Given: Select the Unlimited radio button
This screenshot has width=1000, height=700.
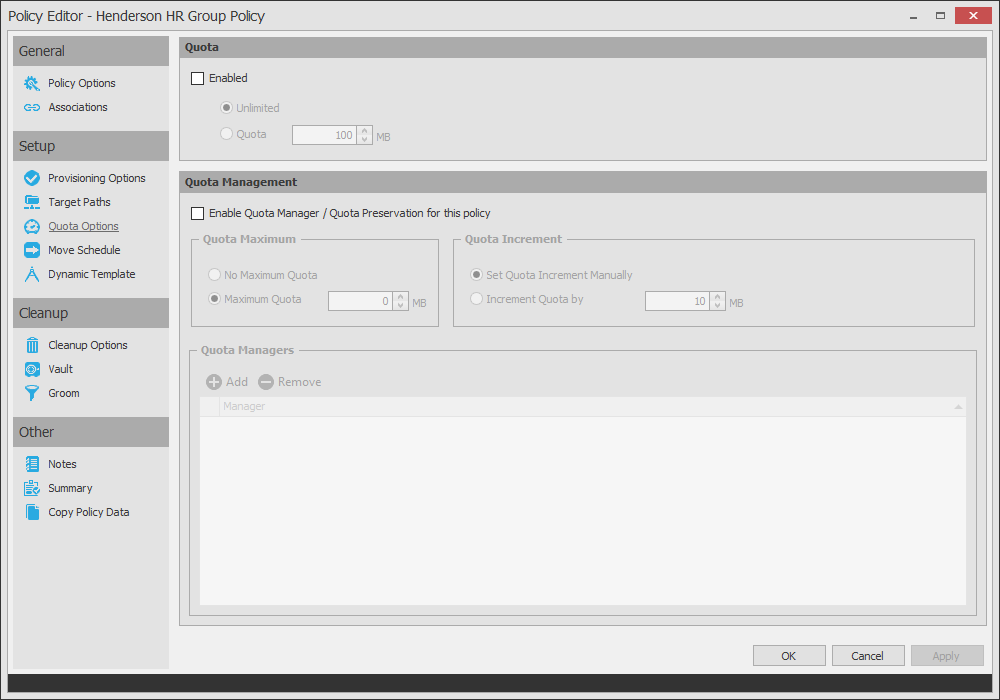Looking at the screenshot, I should pyautogui.click(x=226, y=108).
